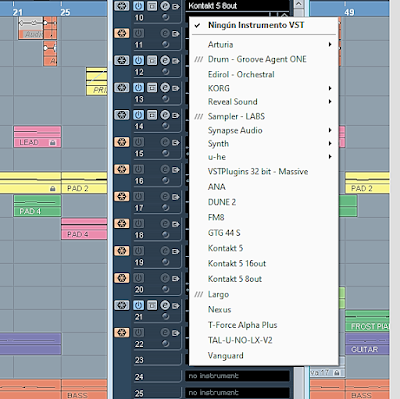Select the green PAD 4 clip
This screenshot has width=400, height=399.
37,206
